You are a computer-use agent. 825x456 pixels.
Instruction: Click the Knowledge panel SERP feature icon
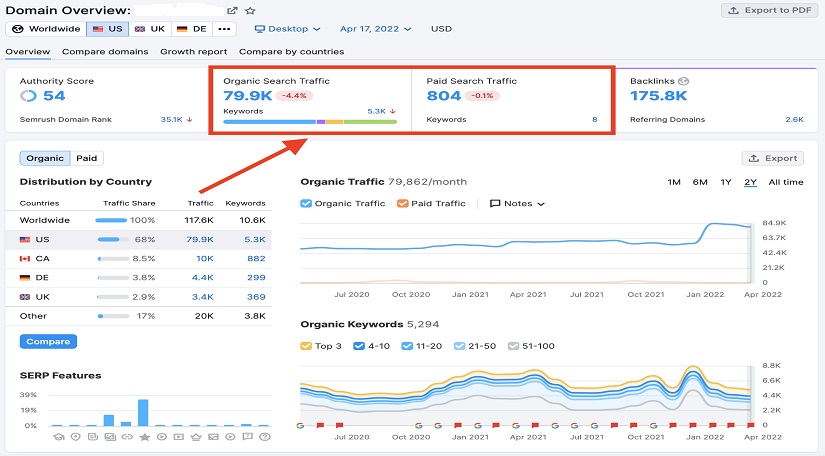[x=58, y=437]
